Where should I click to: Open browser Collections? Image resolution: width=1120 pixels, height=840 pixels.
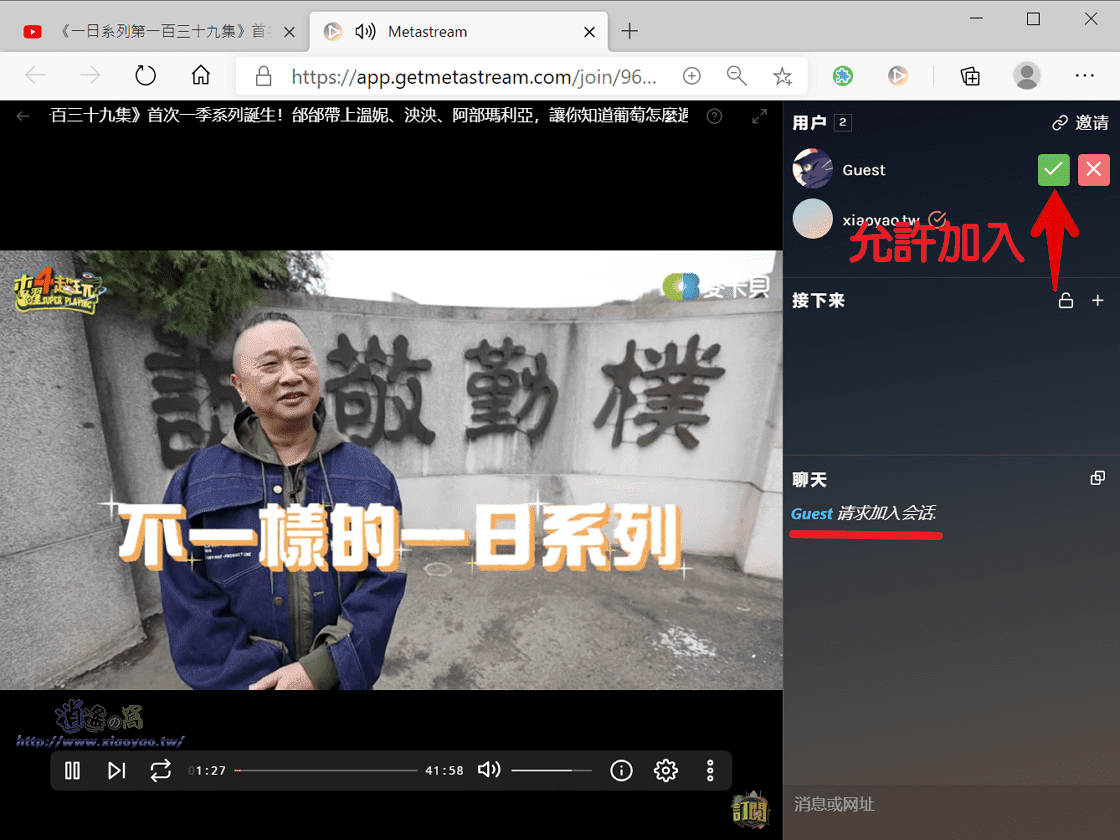[970, 76]
